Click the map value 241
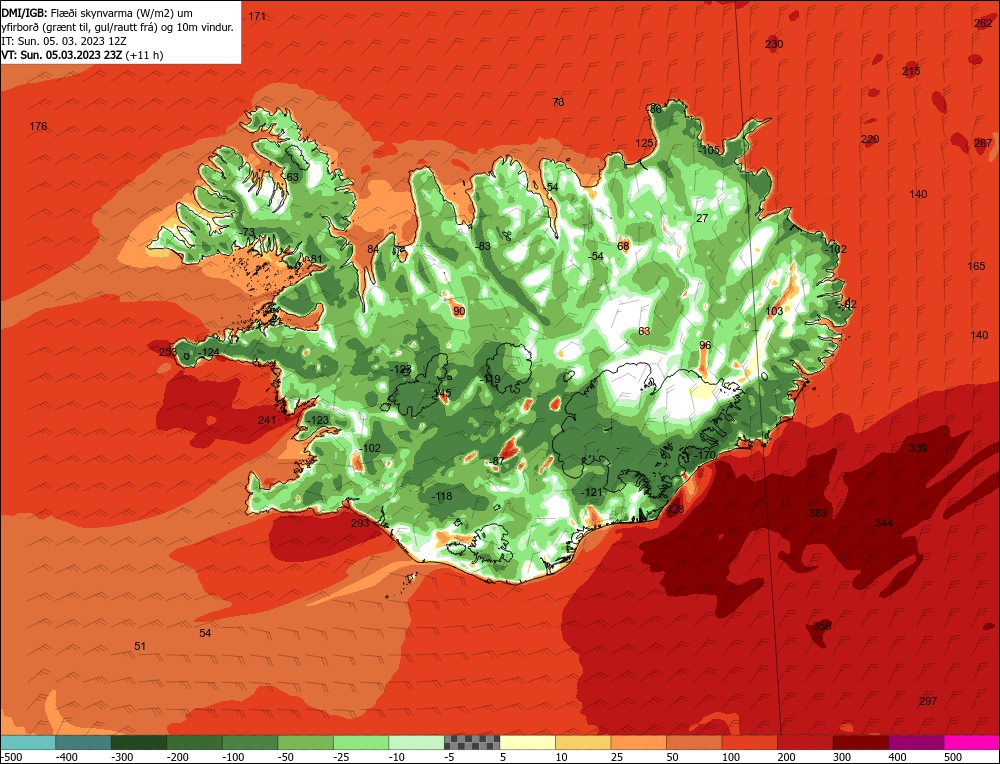Viewport: 1000px width, 764px height. (x=267, y=420)
